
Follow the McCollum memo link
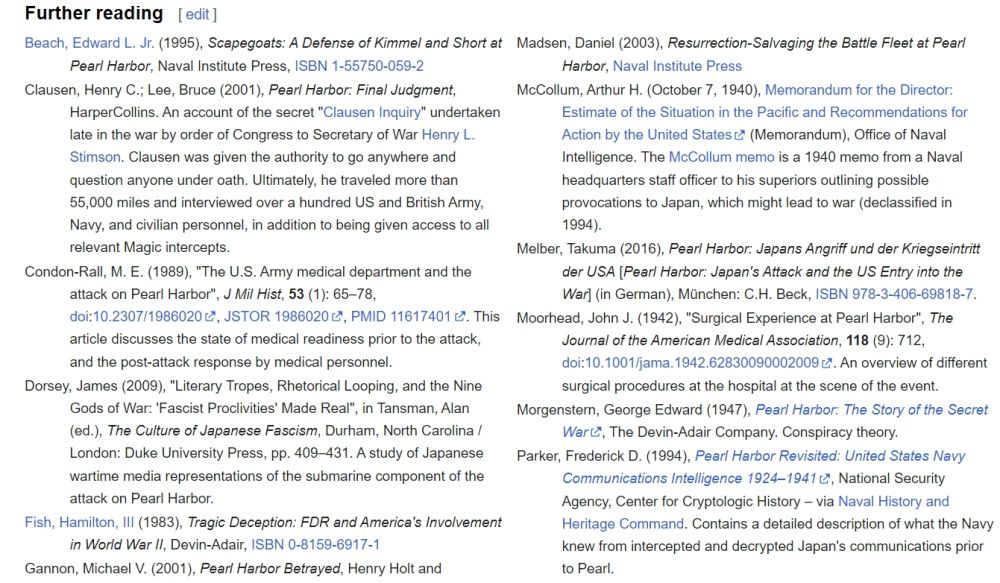click(x=721, y=157)
